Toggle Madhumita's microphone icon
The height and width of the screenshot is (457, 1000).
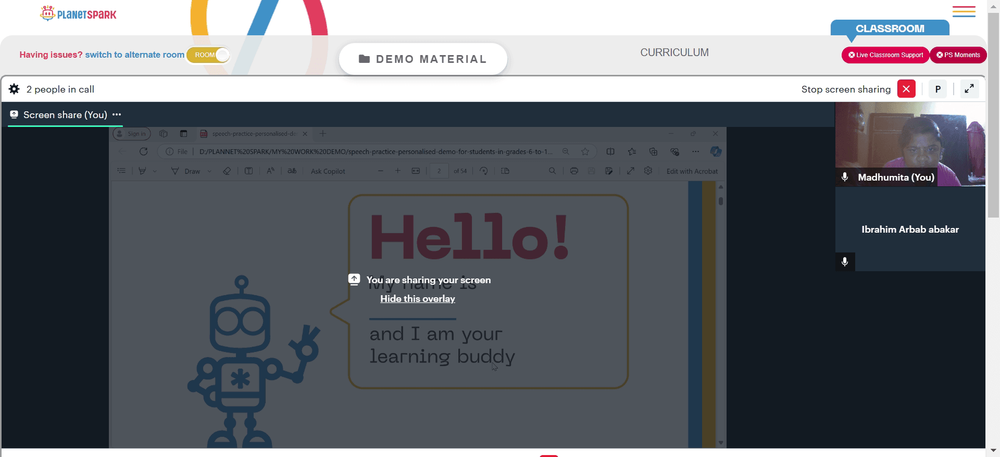(x=845, y=177)
